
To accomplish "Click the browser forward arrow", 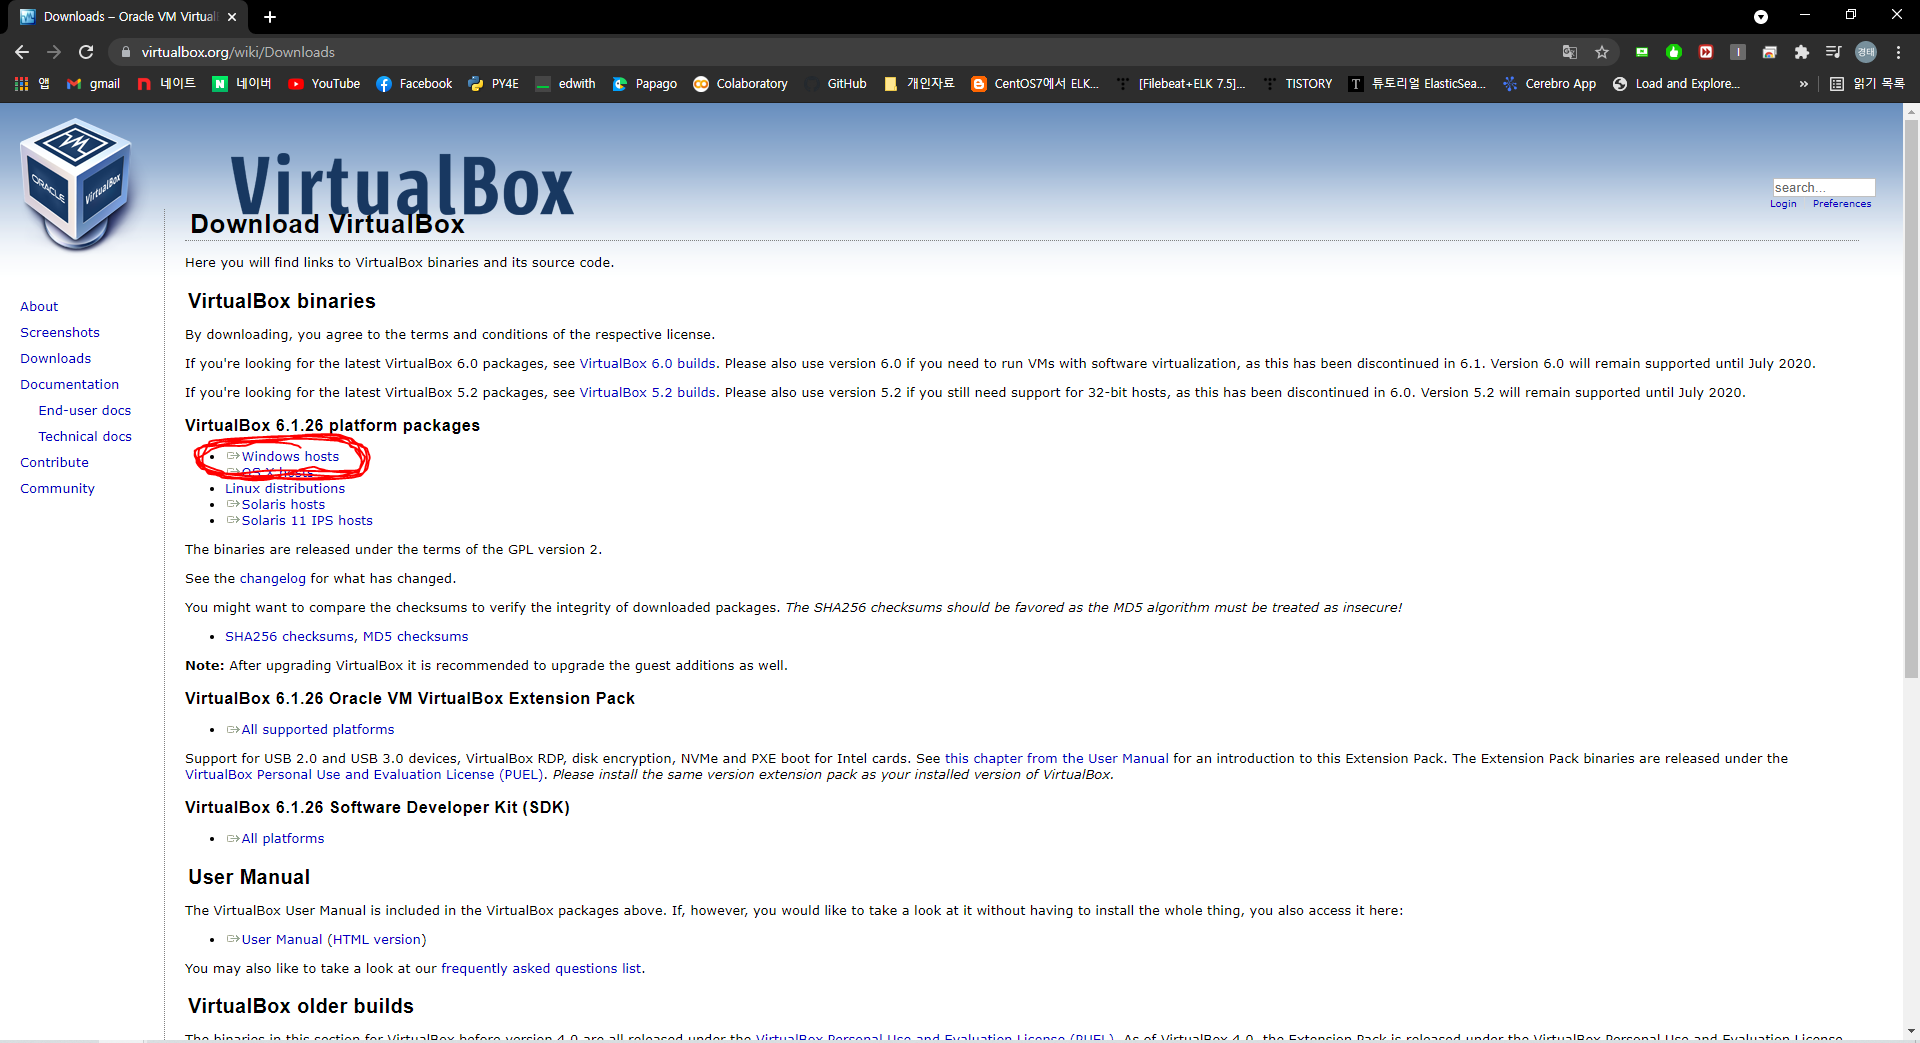I will pyautogui.click(x=54, y=52).
